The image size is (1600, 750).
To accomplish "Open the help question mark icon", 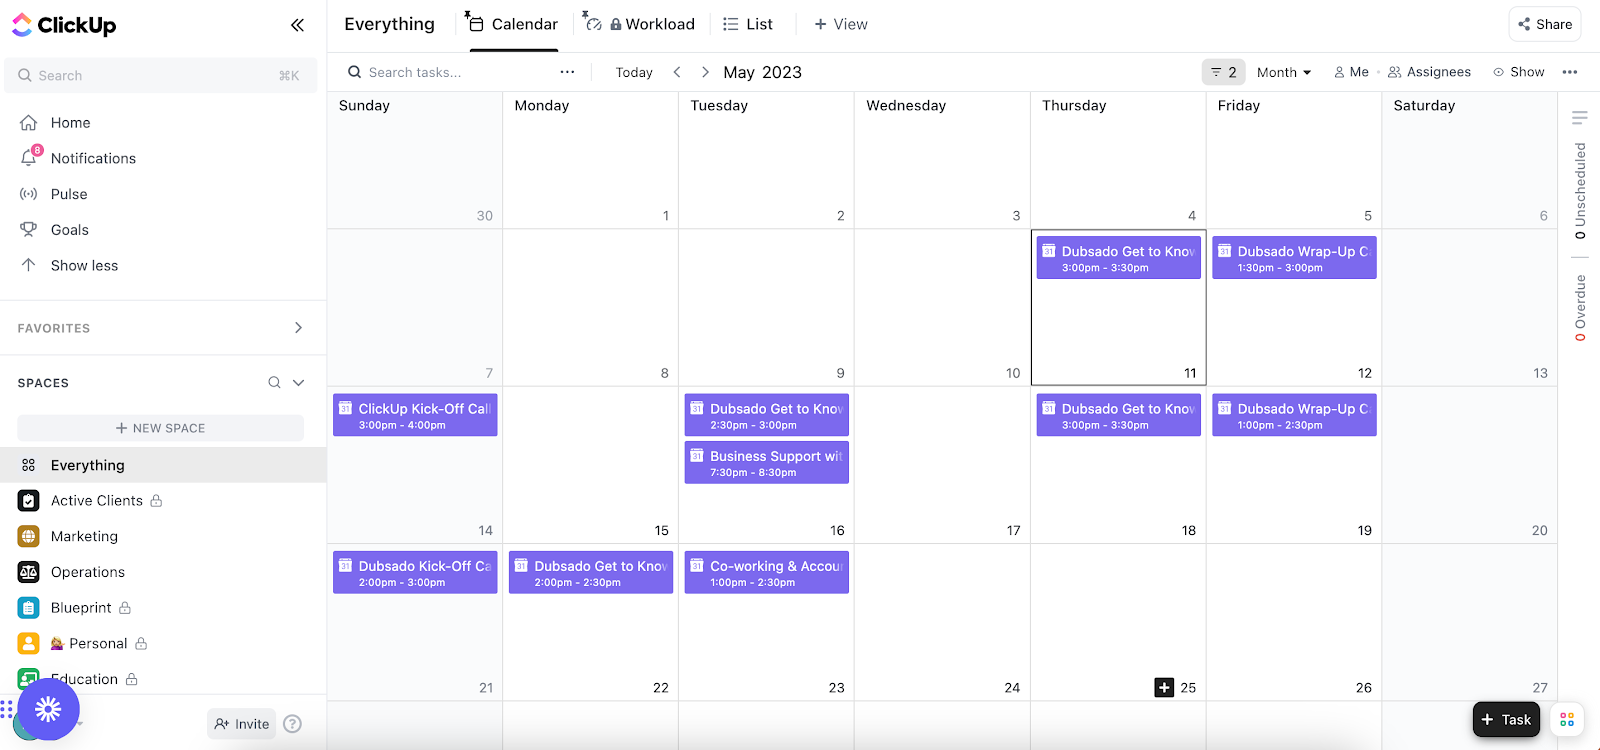I will pyautogui.click(x=292, y=724).
